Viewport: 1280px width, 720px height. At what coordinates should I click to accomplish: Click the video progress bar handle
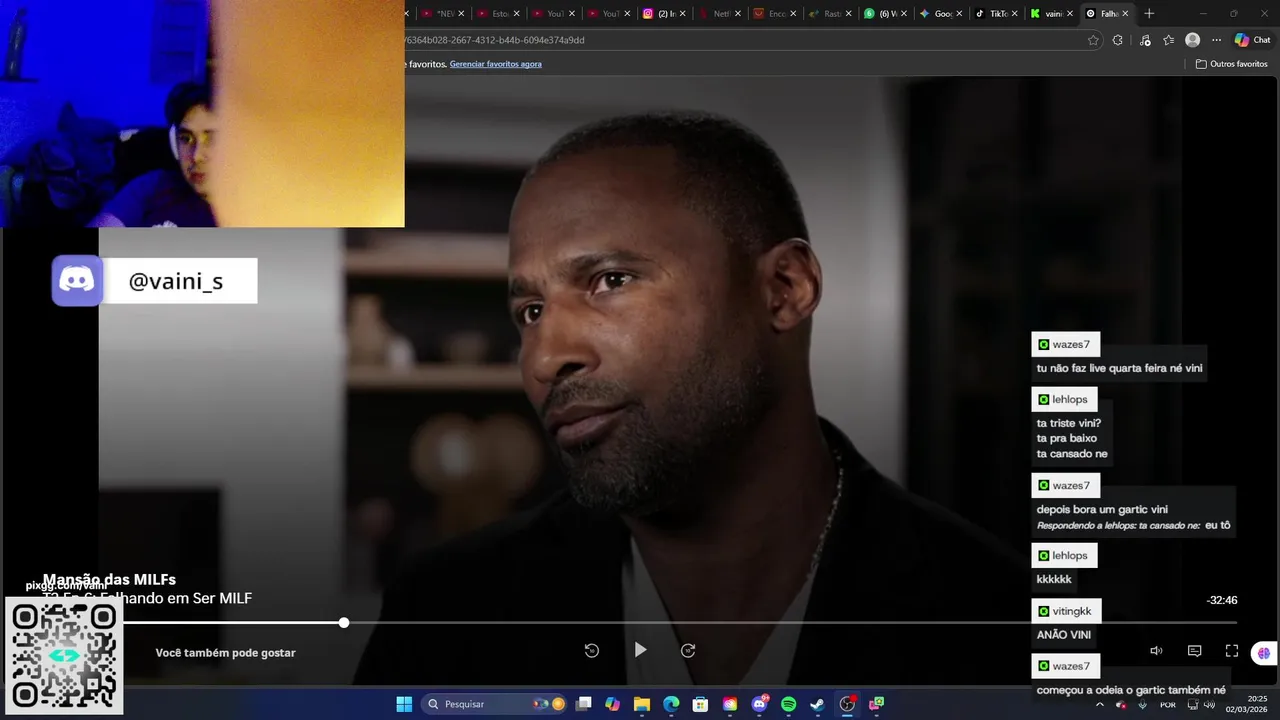[x=344, y=622]
